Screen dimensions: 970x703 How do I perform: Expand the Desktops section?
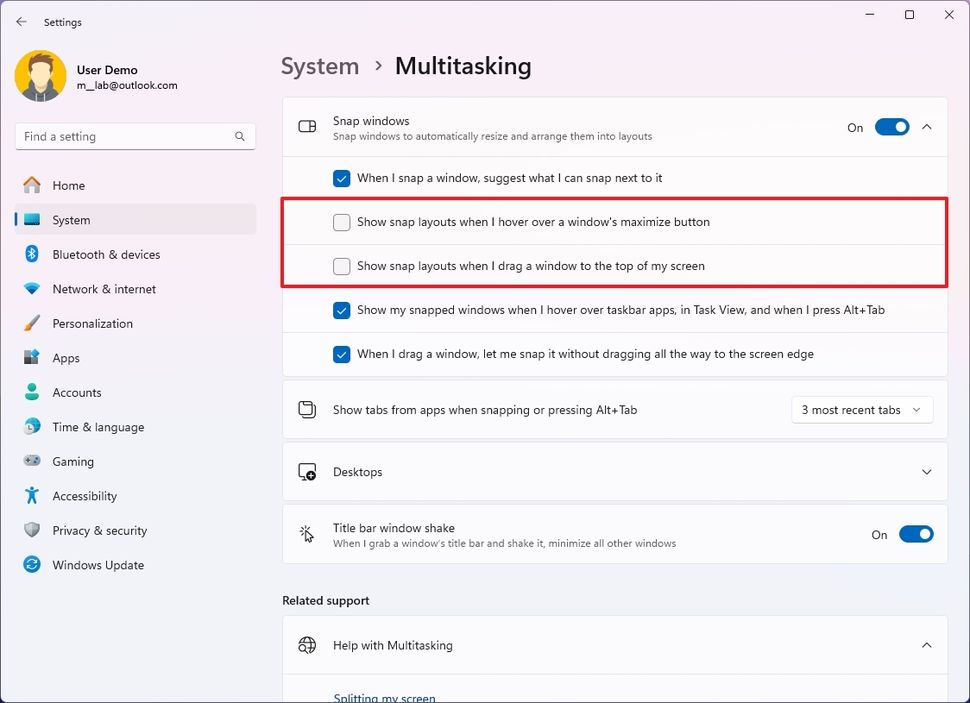click(926, 471)
